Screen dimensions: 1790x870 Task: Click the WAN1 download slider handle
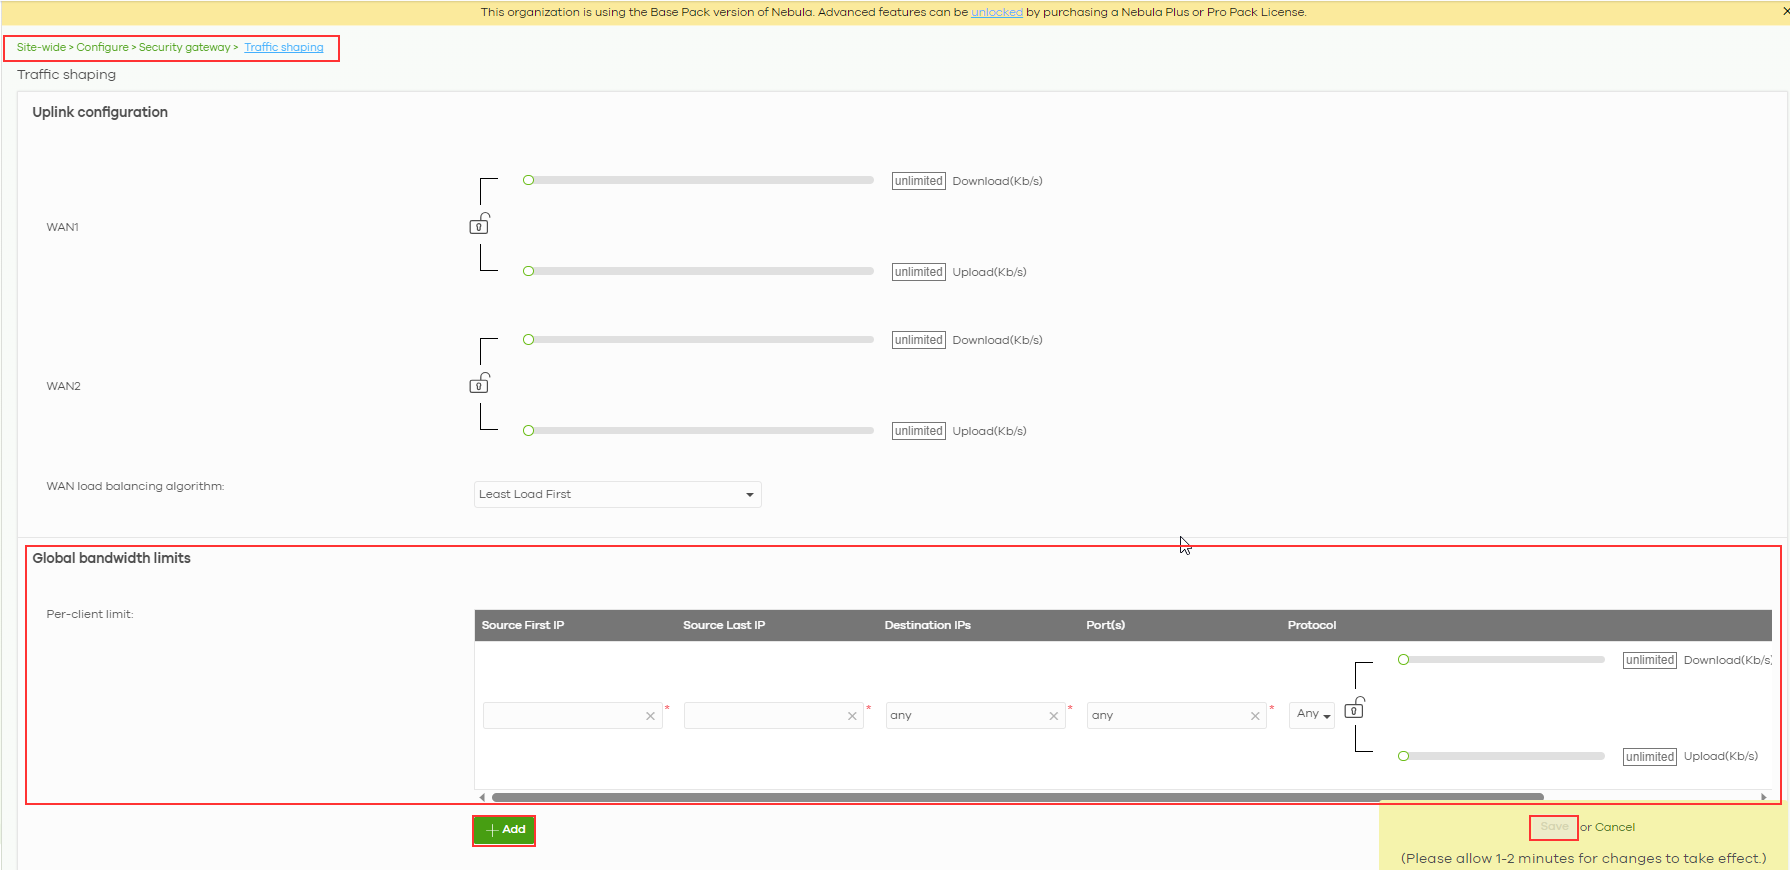tap(529, 180)
